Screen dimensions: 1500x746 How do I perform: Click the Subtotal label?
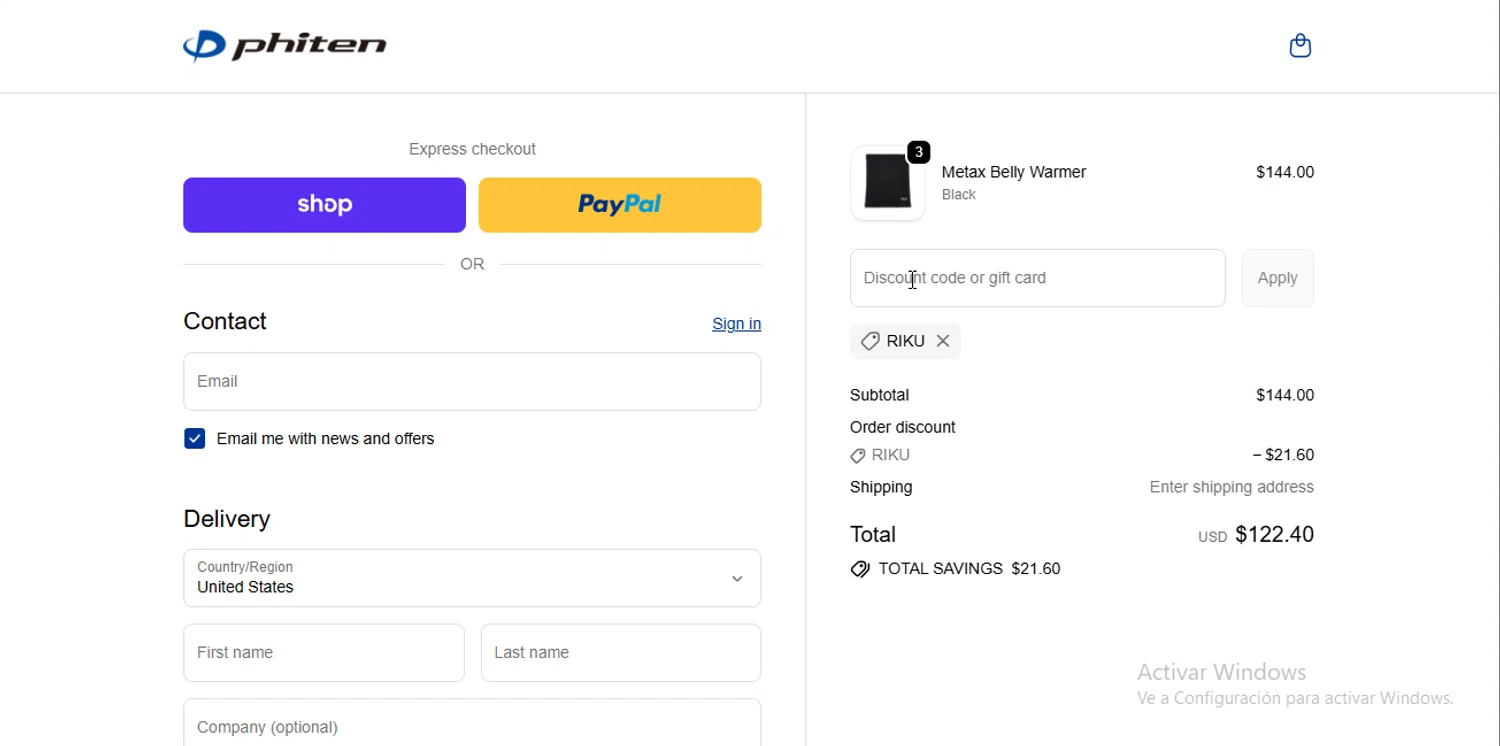(880, 395)
